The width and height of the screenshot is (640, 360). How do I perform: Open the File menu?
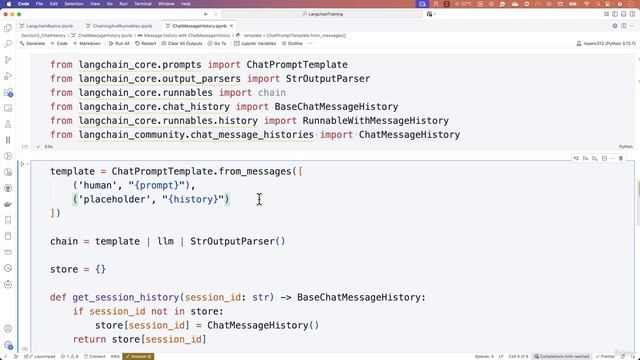coord(39,4)
